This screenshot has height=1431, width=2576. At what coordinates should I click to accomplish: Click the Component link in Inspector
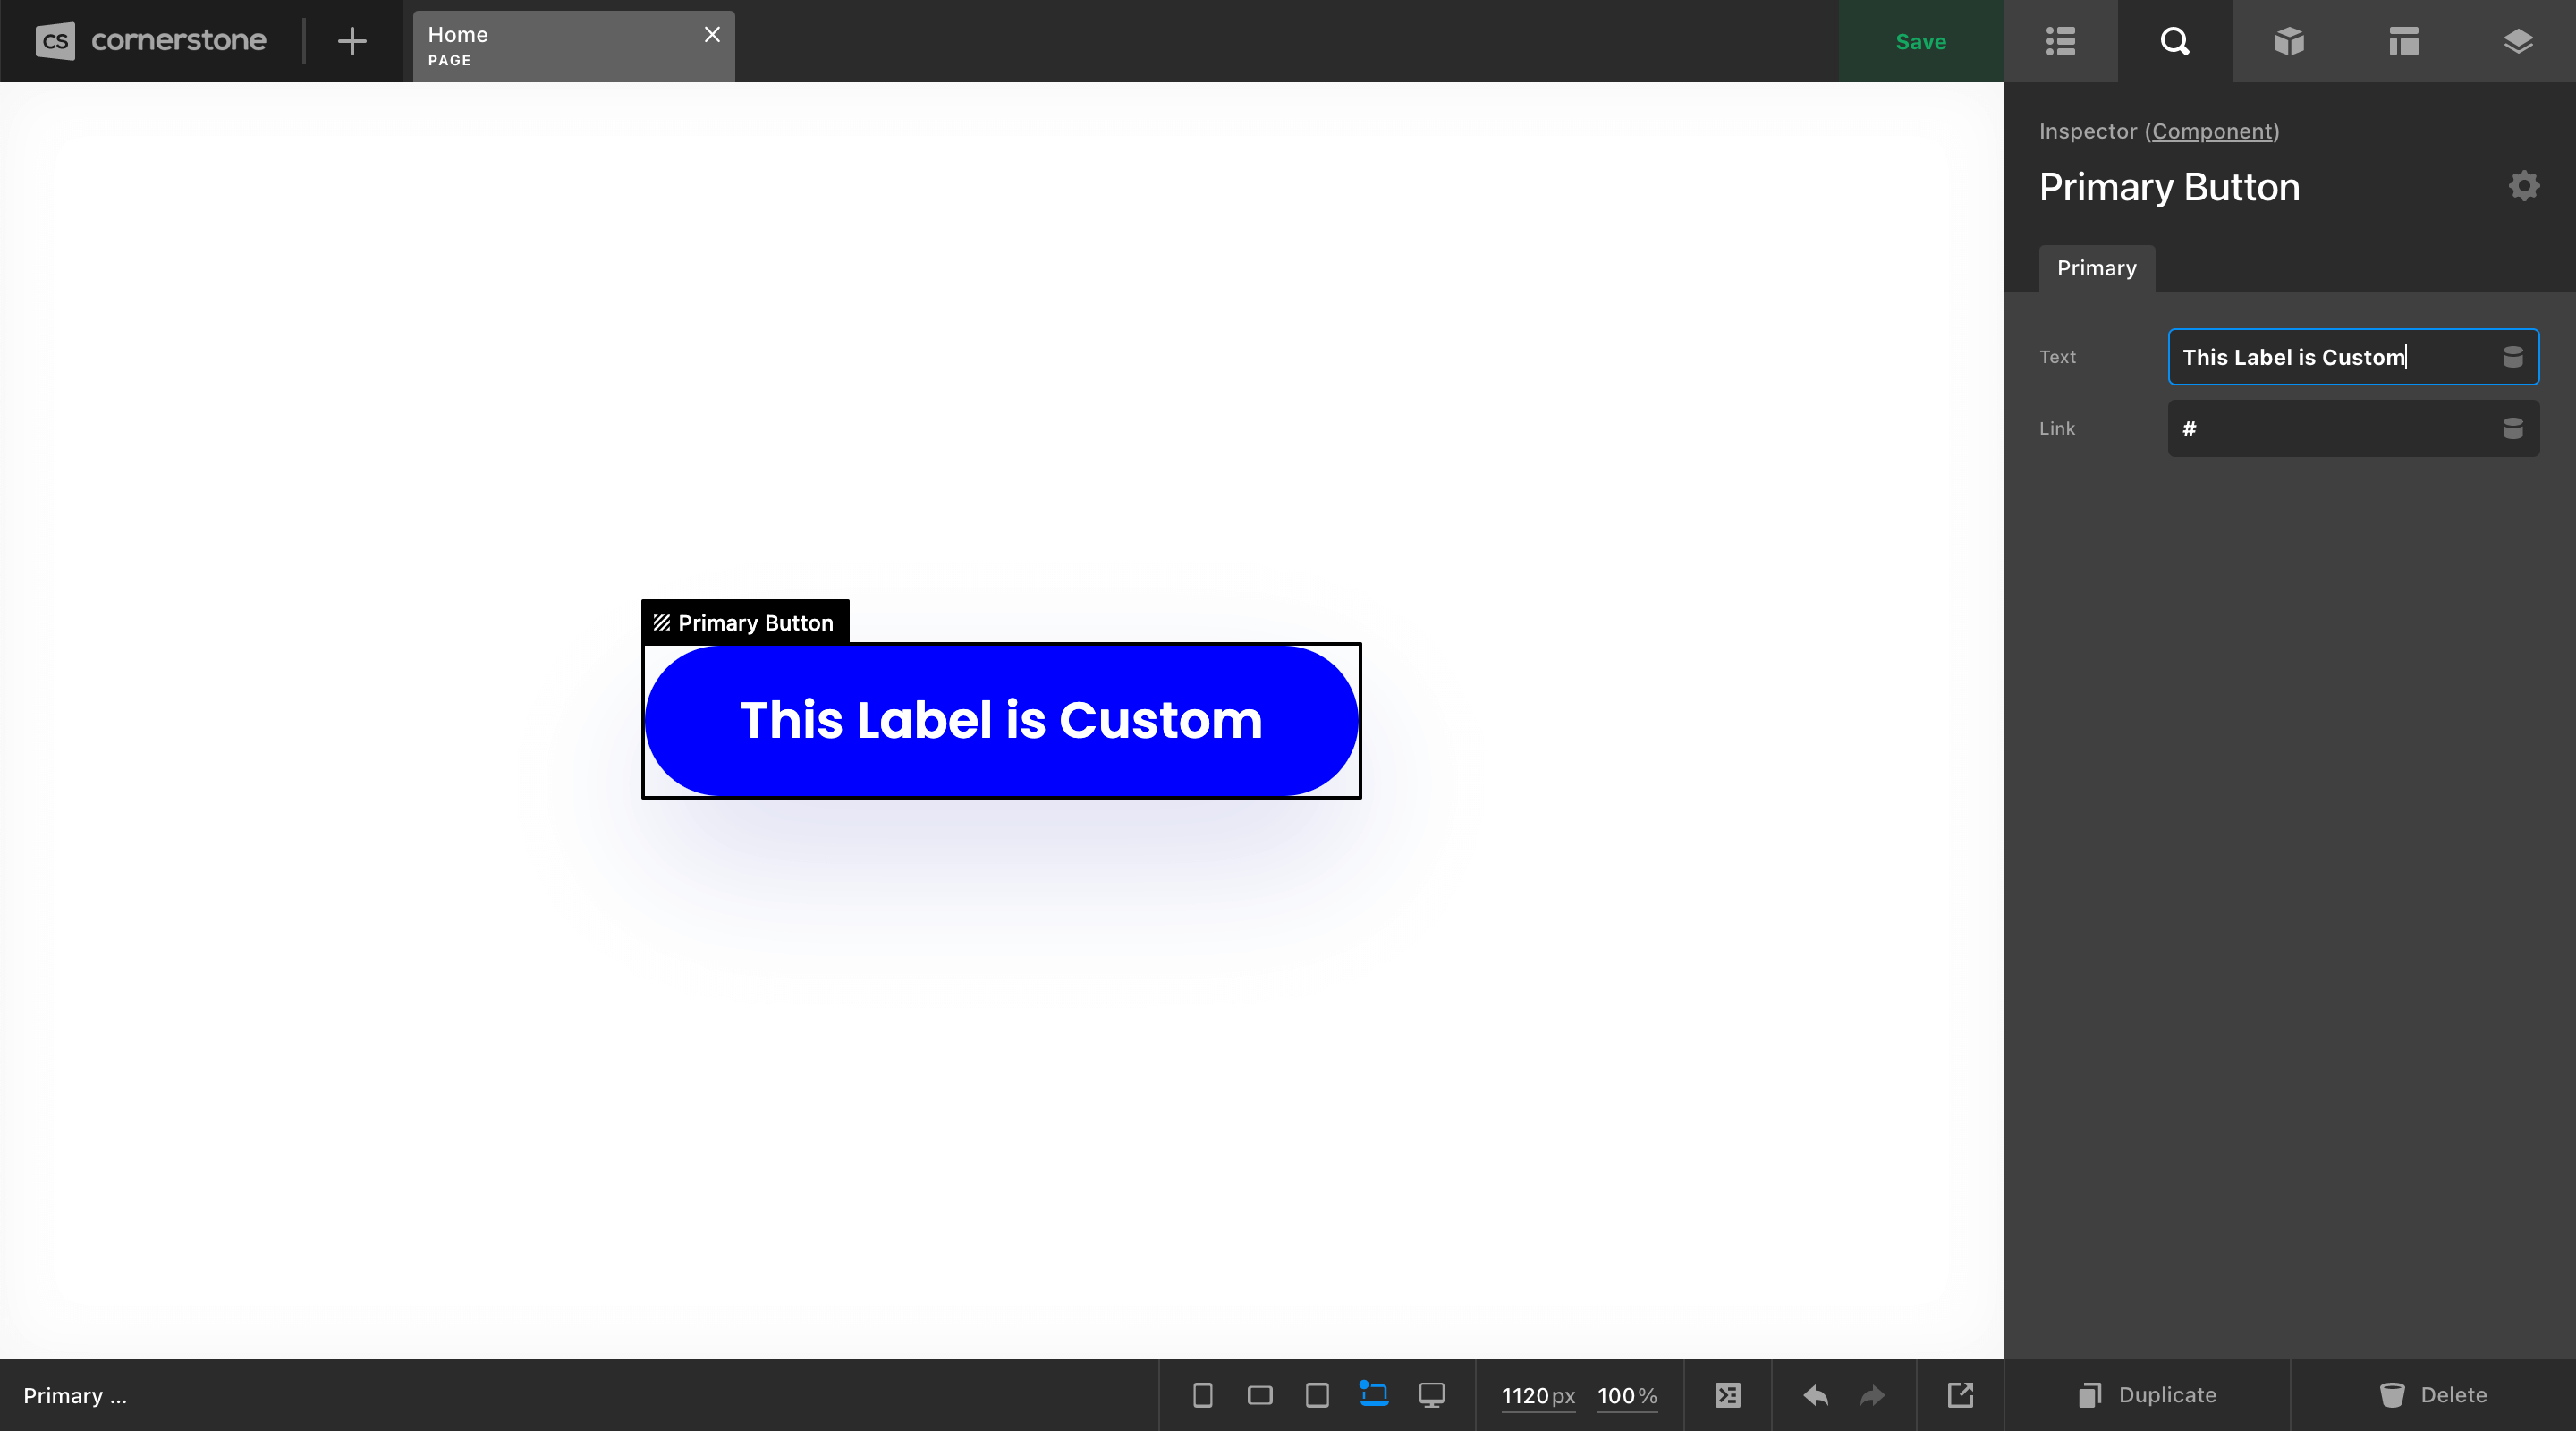(2211, 131)
